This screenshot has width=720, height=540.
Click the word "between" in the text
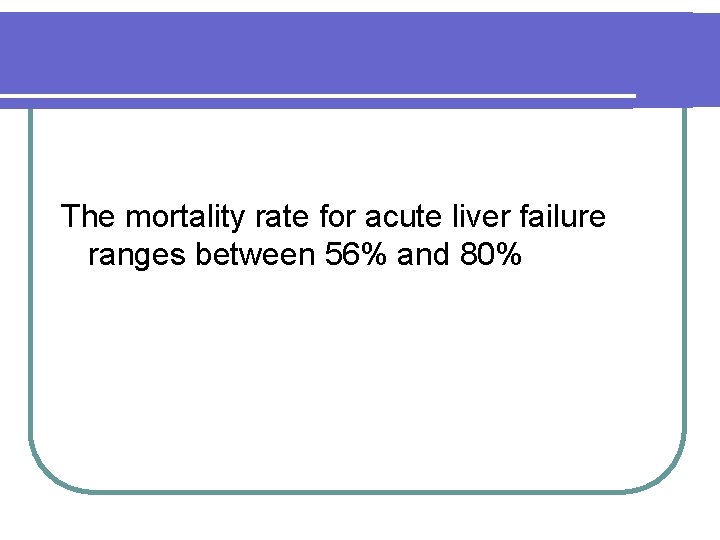pyautogui.click(x=256, y=256)
